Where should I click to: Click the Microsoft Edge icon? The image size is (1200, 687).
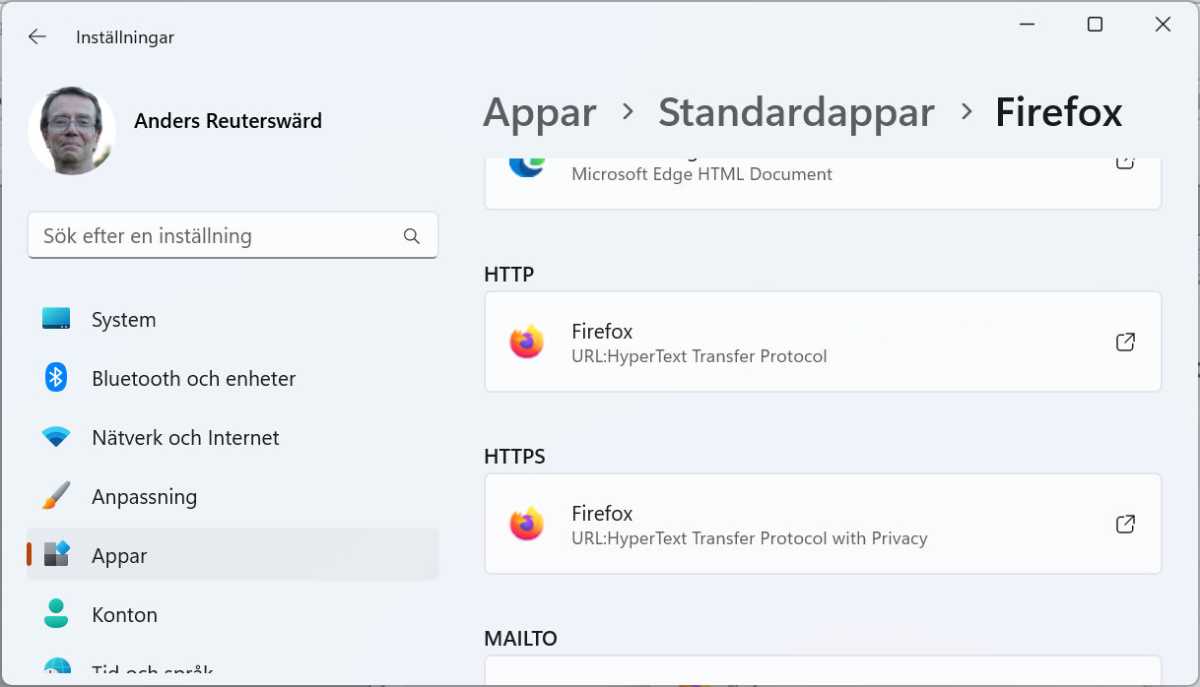[x=526, y=166]
